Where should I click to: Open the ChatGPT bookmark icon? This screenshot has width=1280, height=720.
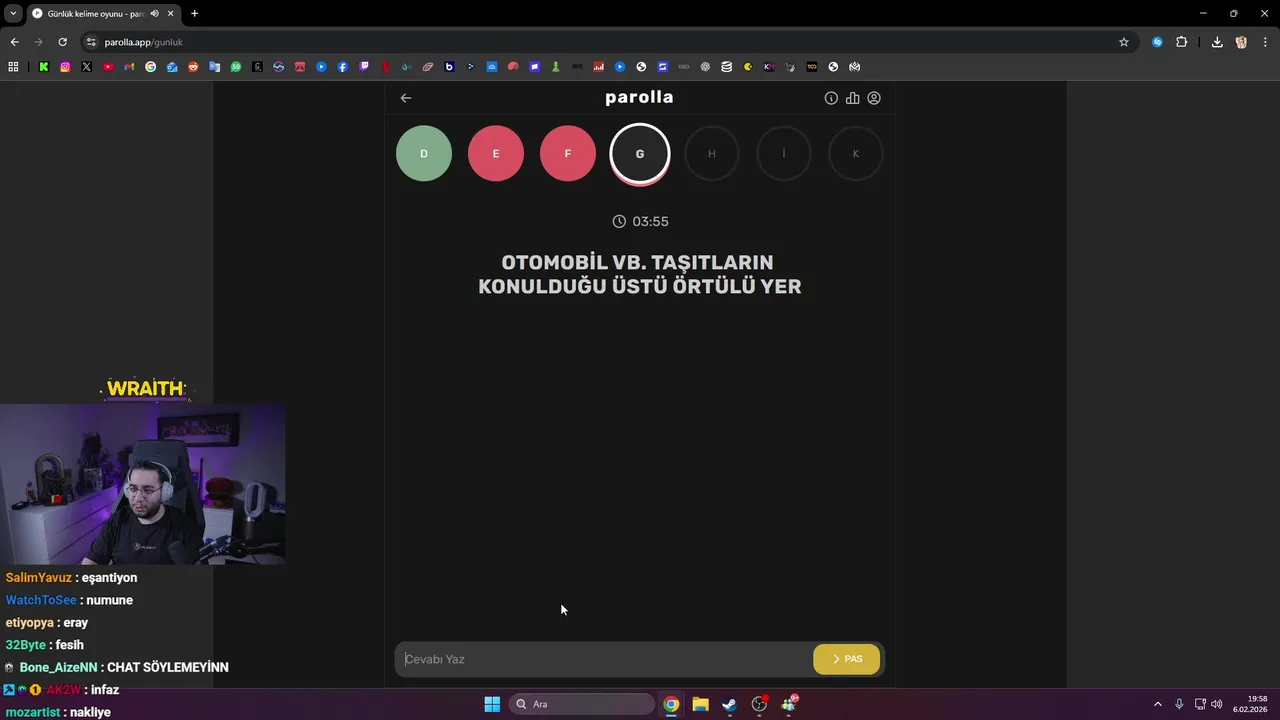(705, 67)
